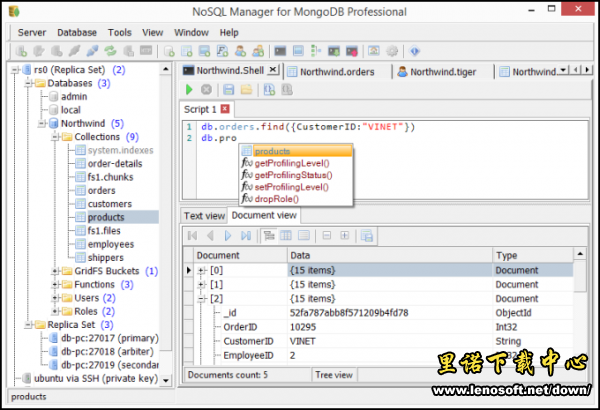
Task: Expand document [1] in results
Action: (x=201, y=285)
